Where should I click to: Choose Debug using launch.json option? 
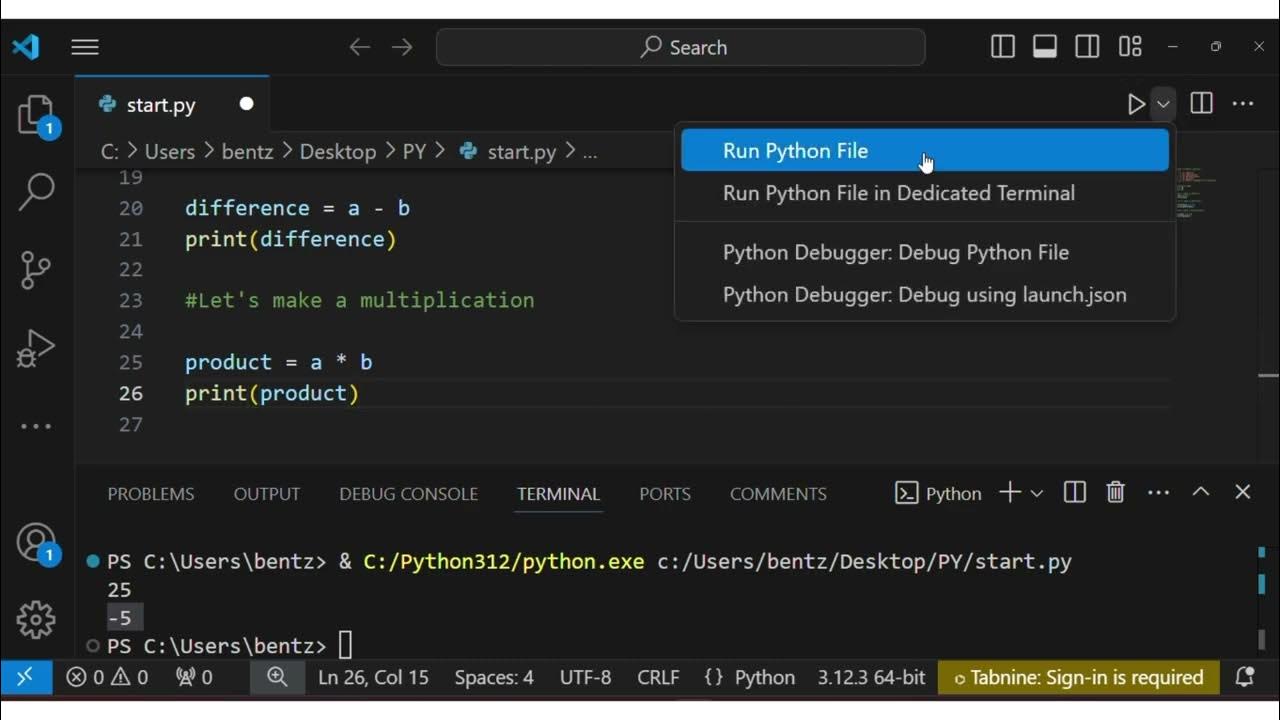click(x=925, y=294)
